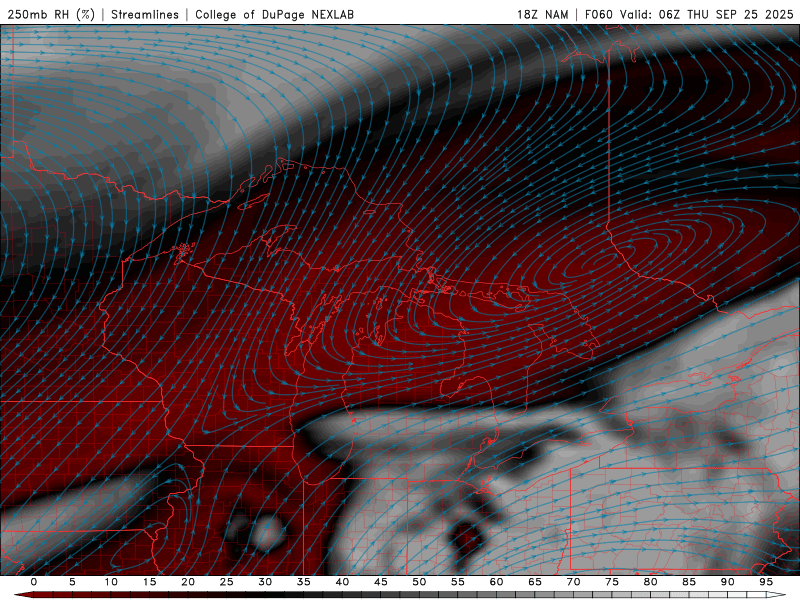Click the '250mb RH (%)' title text

(51, 14)
